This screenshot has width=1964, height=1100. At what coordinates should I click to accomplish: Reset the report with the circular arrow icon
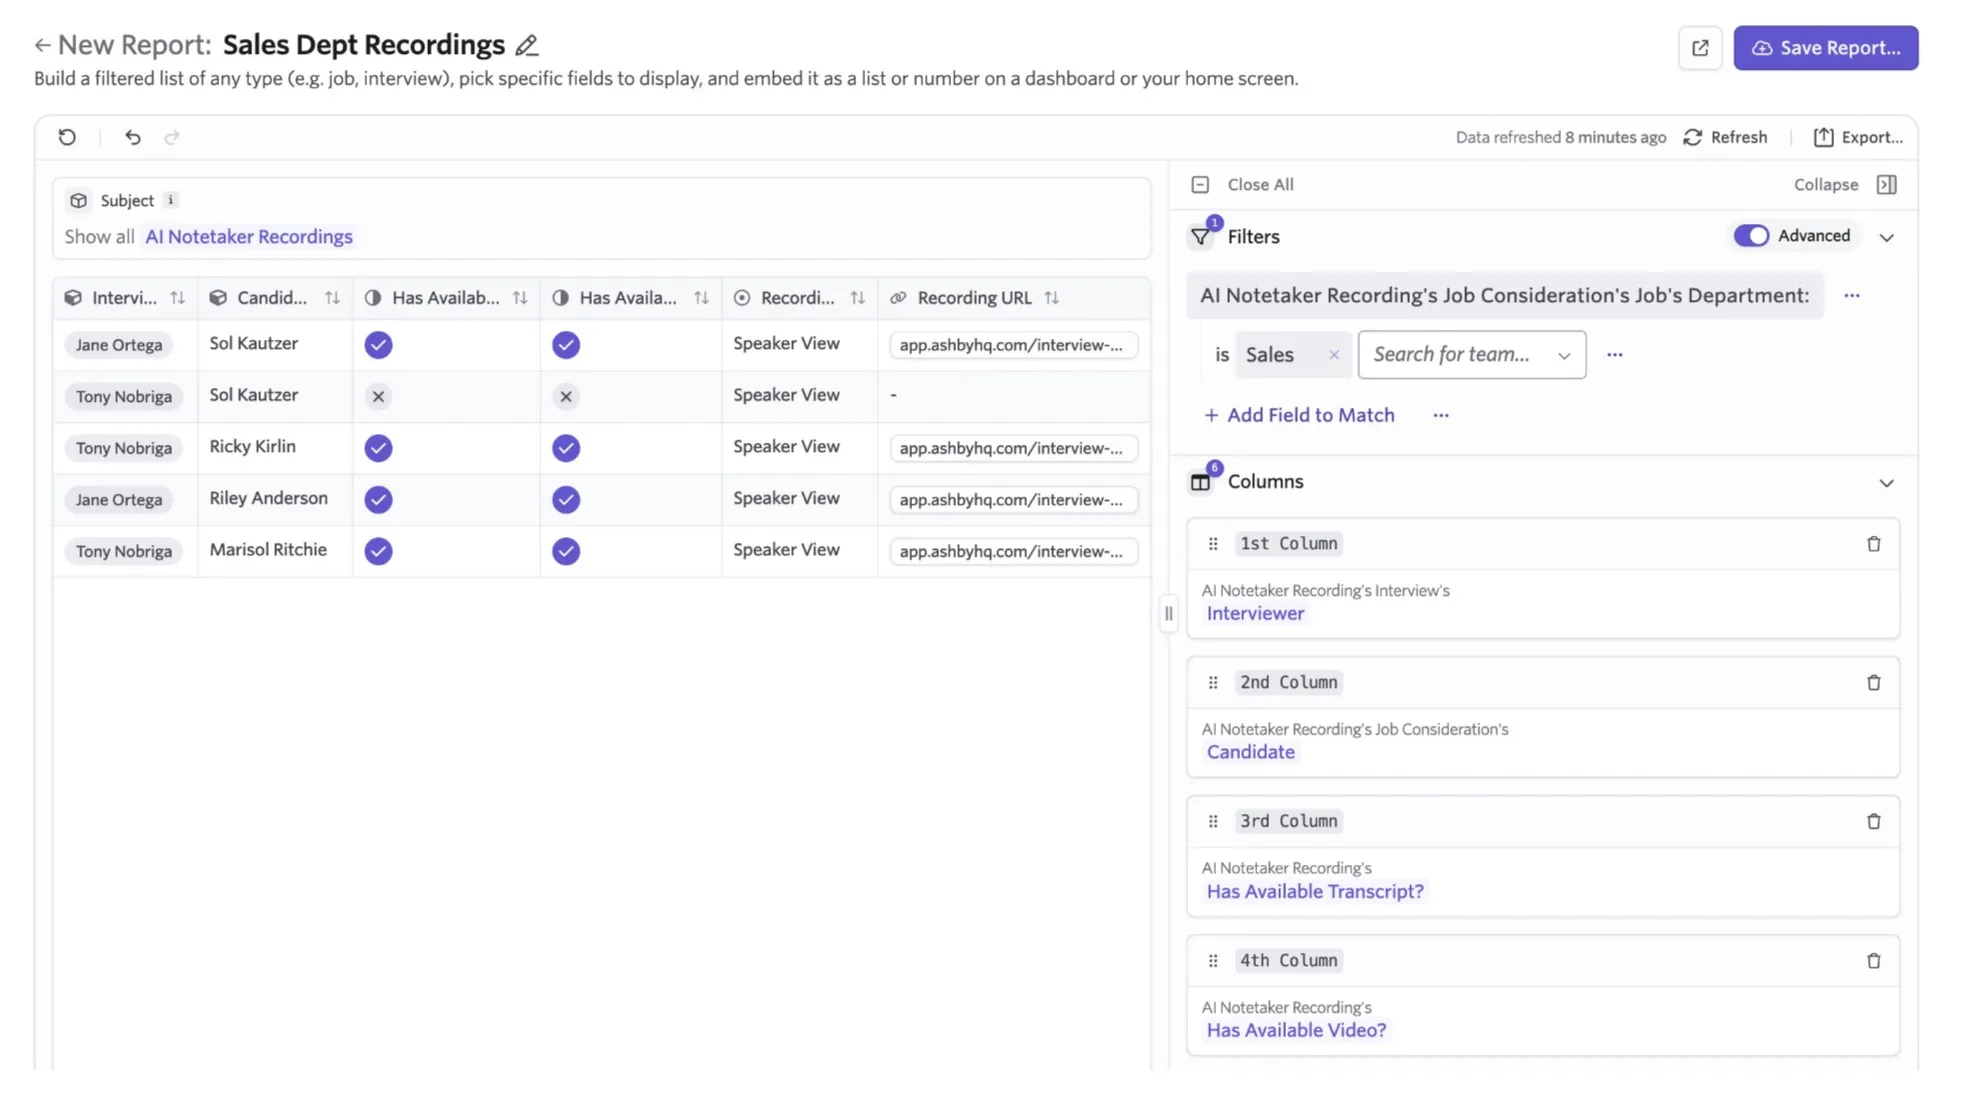67,137
